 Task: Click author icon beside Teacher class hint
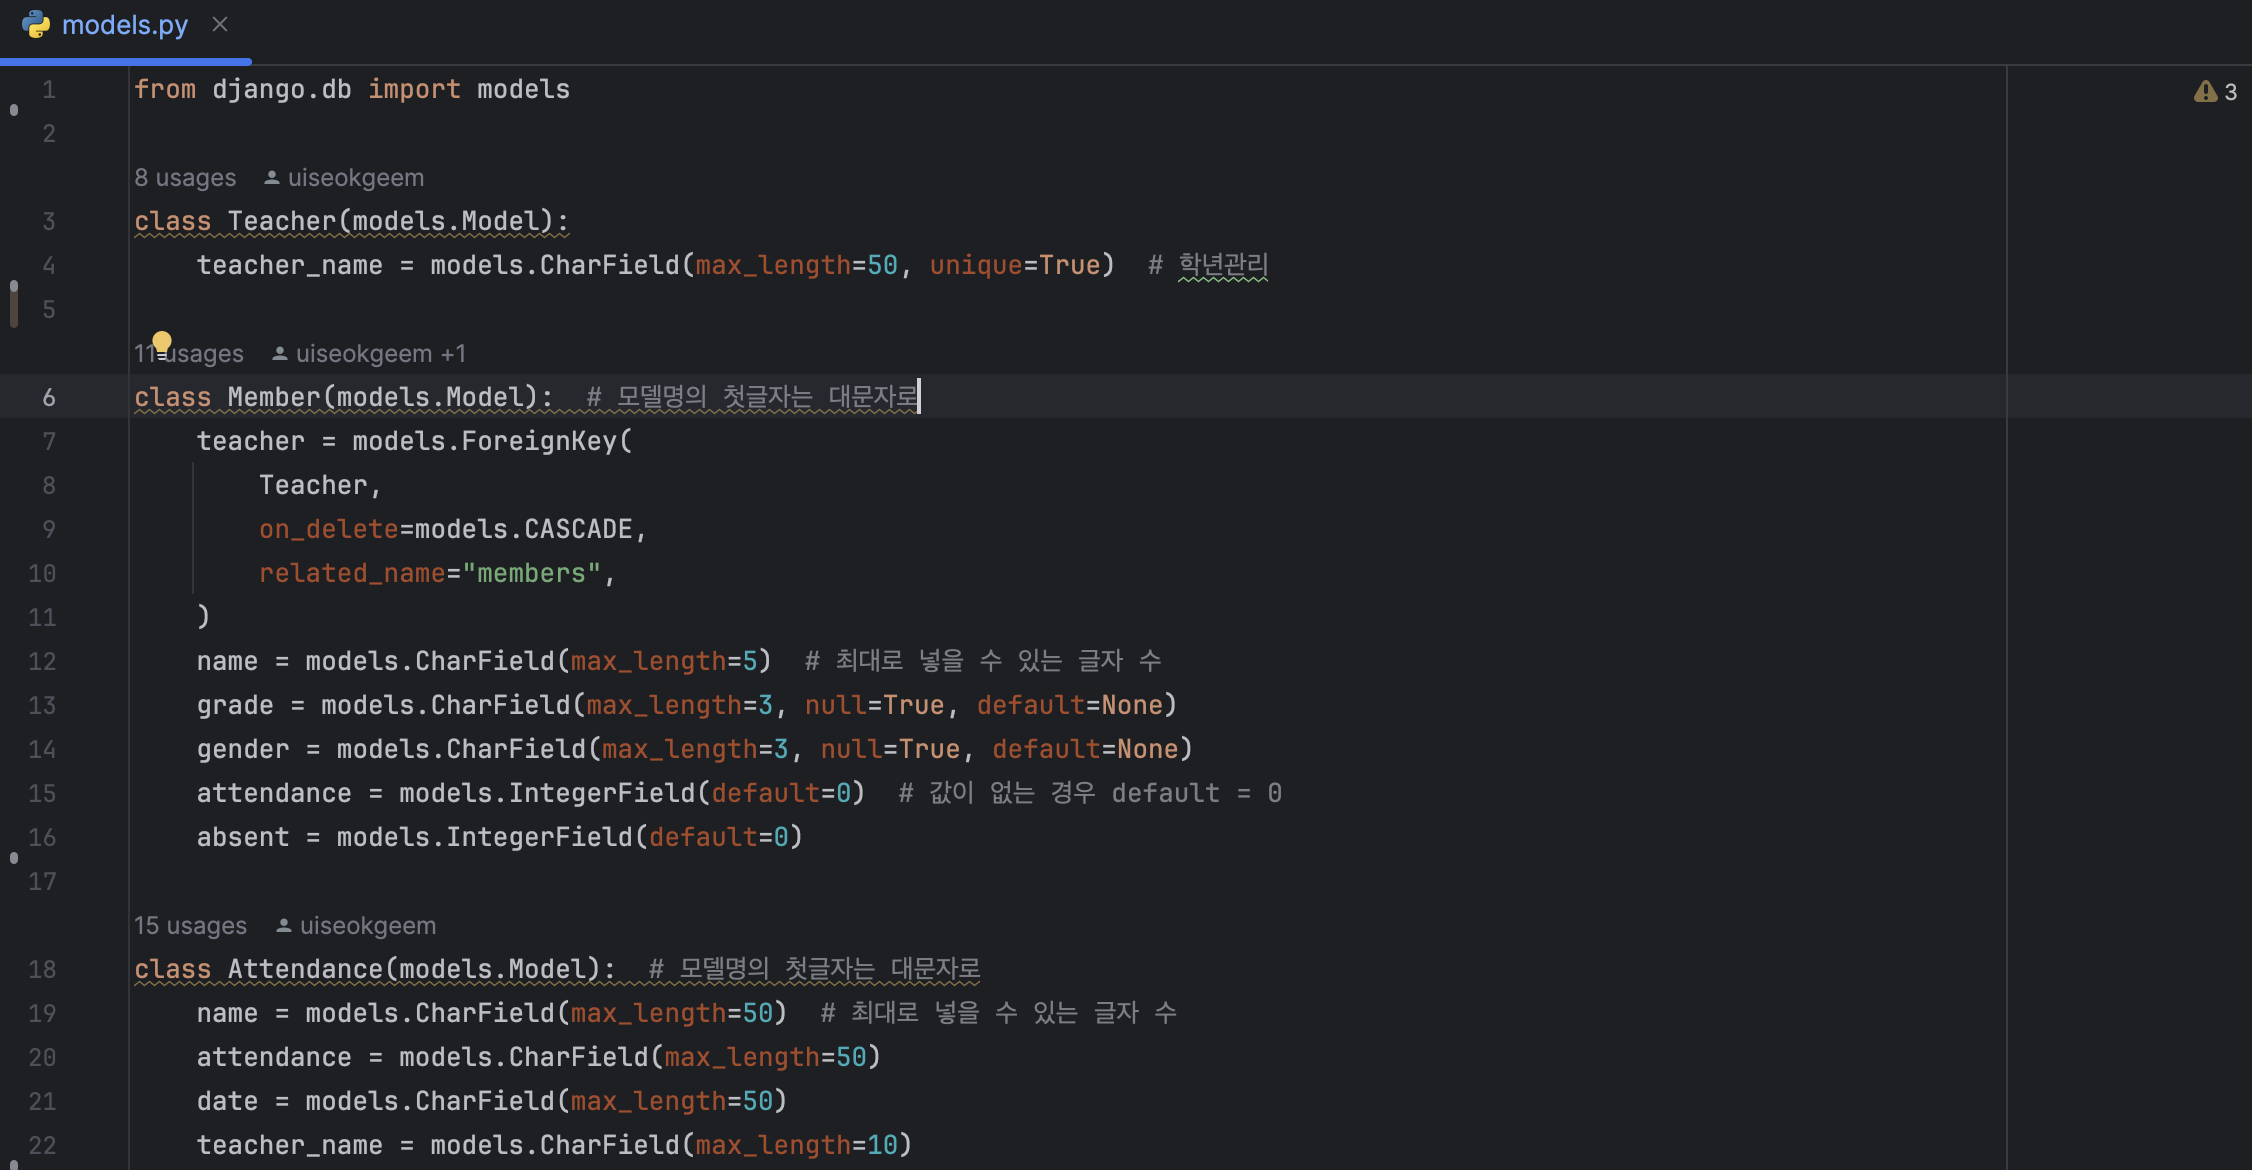coord(271,178)
